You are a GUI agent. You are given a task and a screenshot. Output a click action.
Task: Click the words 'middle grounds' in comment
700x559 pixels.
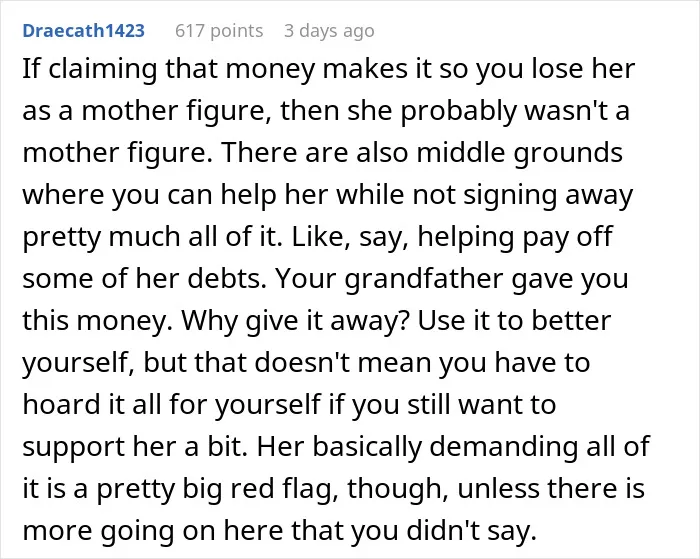(519, 153)
